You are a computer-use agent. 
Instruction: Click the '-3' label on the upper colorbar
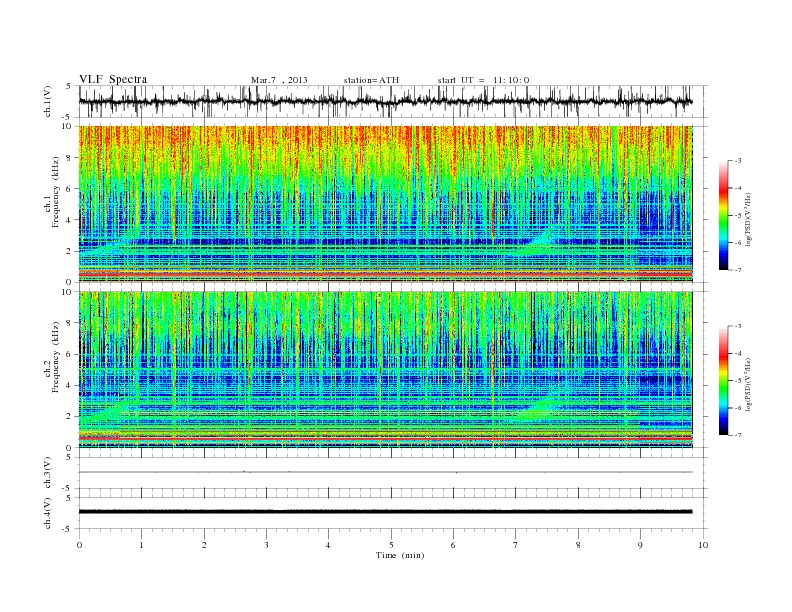(x=738, y=161)
